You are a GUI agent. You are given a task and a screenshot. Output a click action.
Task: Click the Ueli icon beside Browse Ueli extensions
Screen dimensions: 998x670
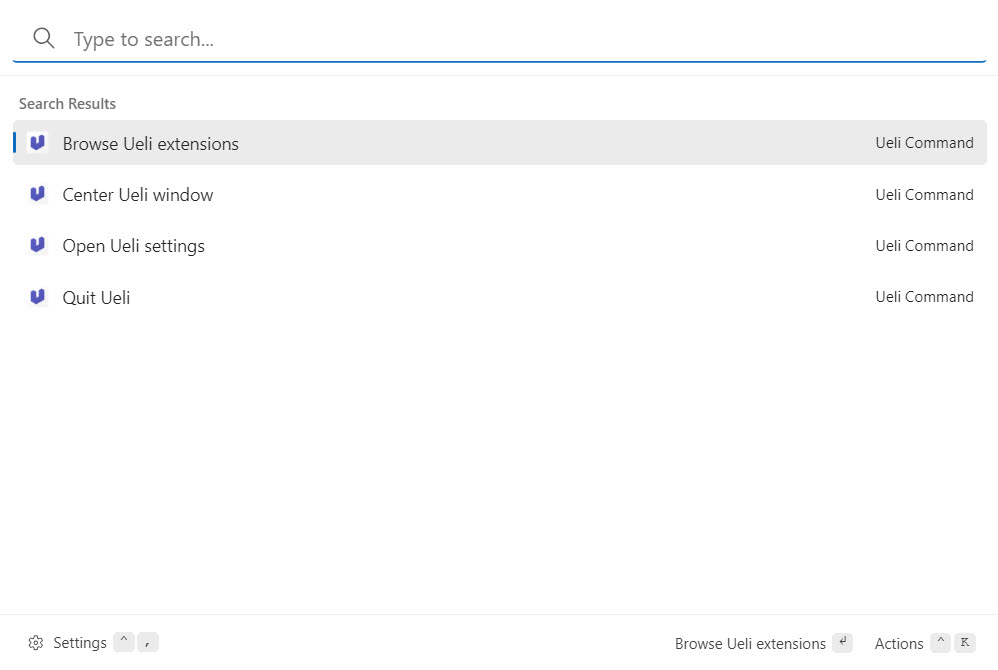[38, 143]
